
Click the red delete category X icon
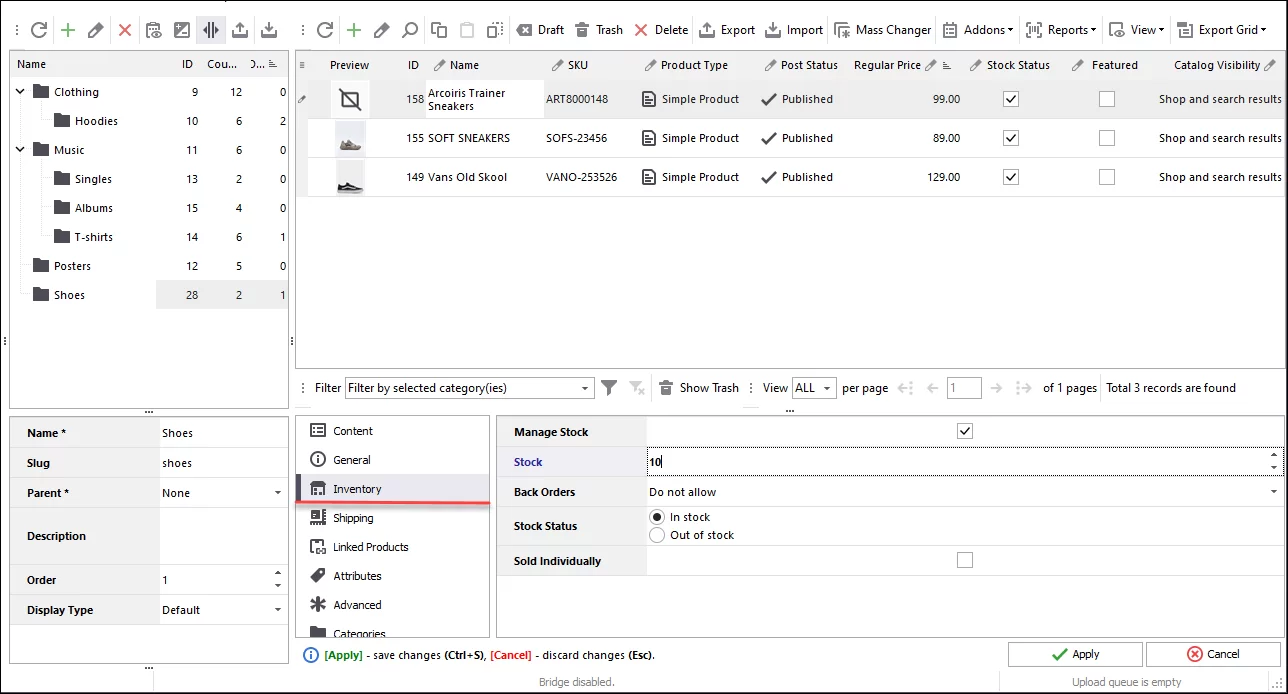(x=125, y=30)
